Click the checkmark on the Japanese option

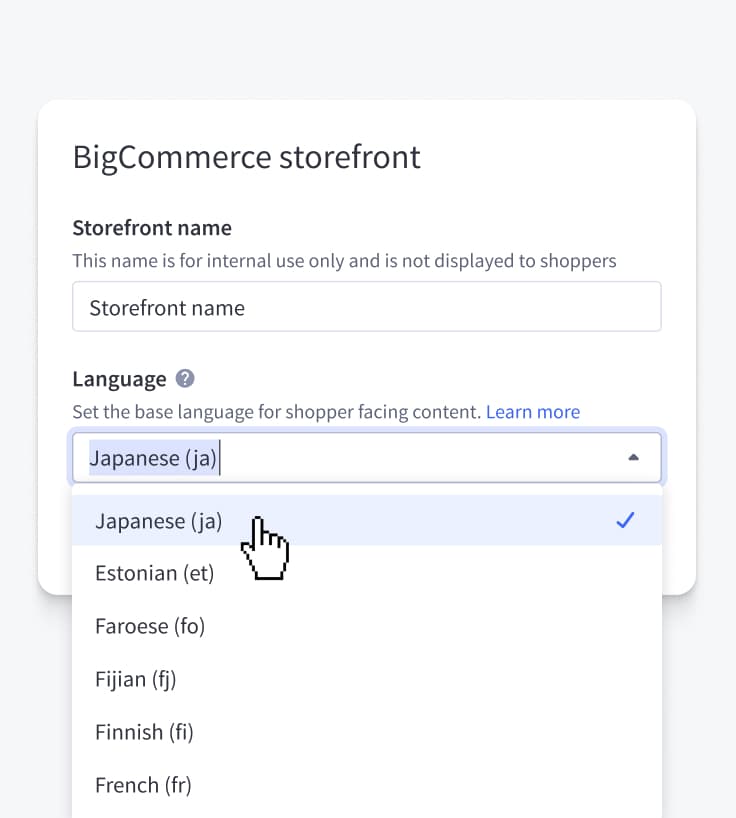625,520
